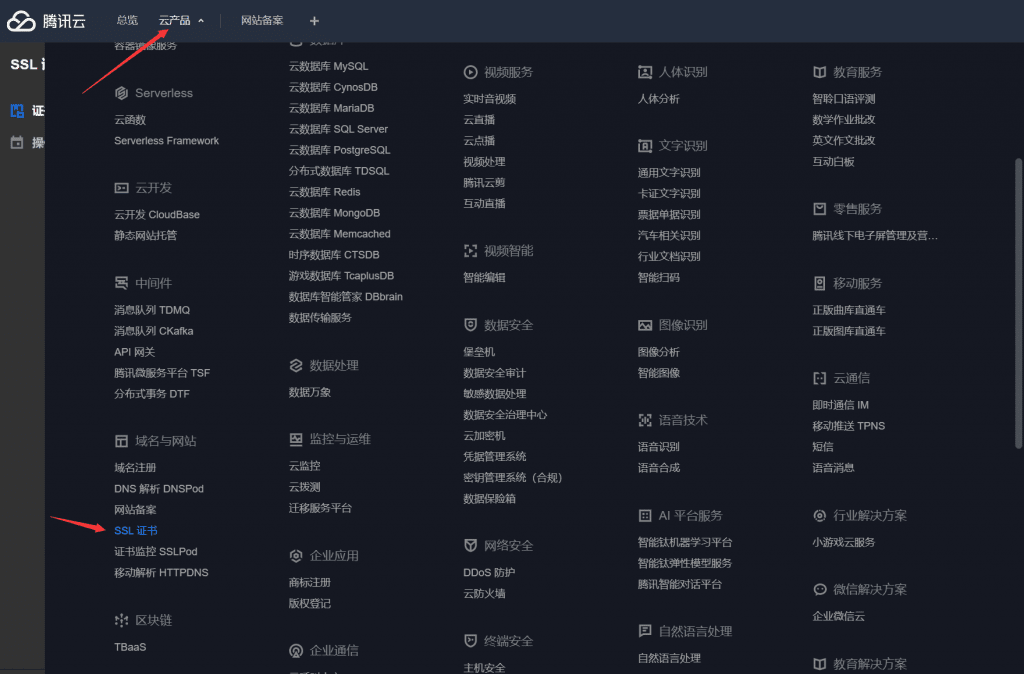
Task: Open the SSL 证书 link
Action: 136,530
